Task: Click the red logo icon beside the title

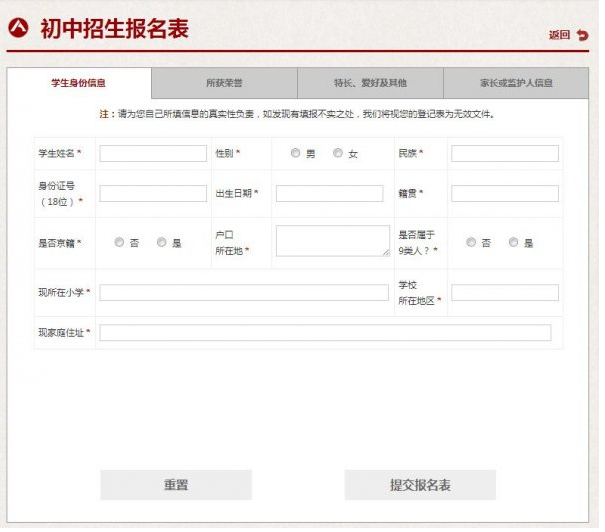Action: pos(18,28)
